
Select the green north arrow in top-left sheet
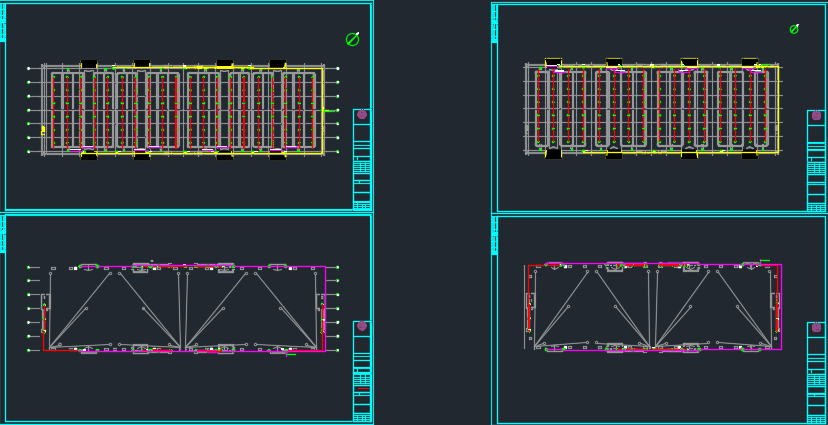coord(353,39)
